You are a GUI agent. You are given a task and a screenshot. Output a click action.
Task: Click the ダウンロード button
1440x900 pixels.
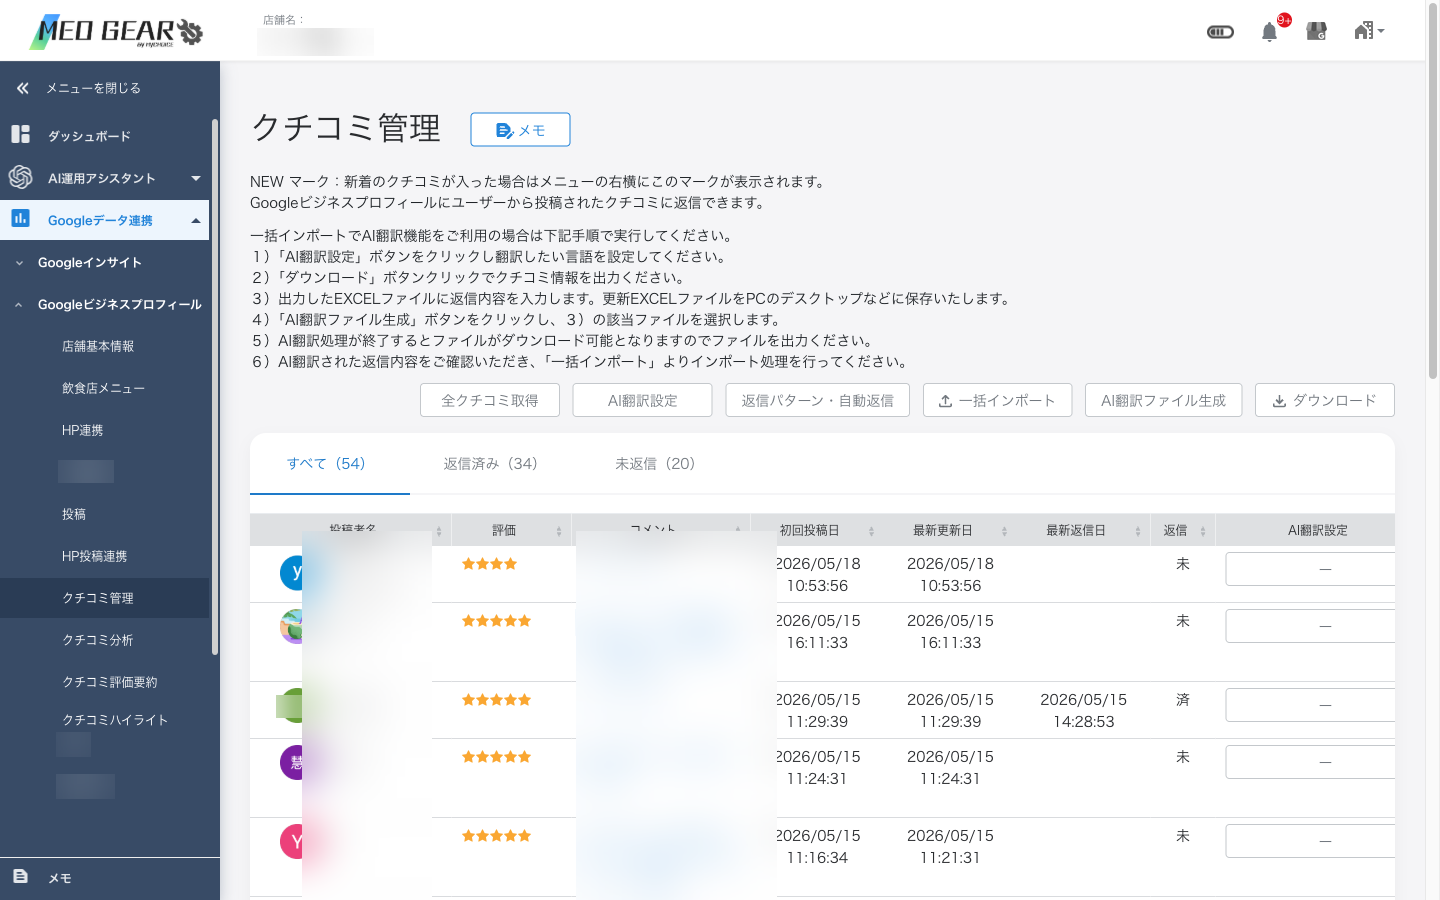[x=1325, y=400]
